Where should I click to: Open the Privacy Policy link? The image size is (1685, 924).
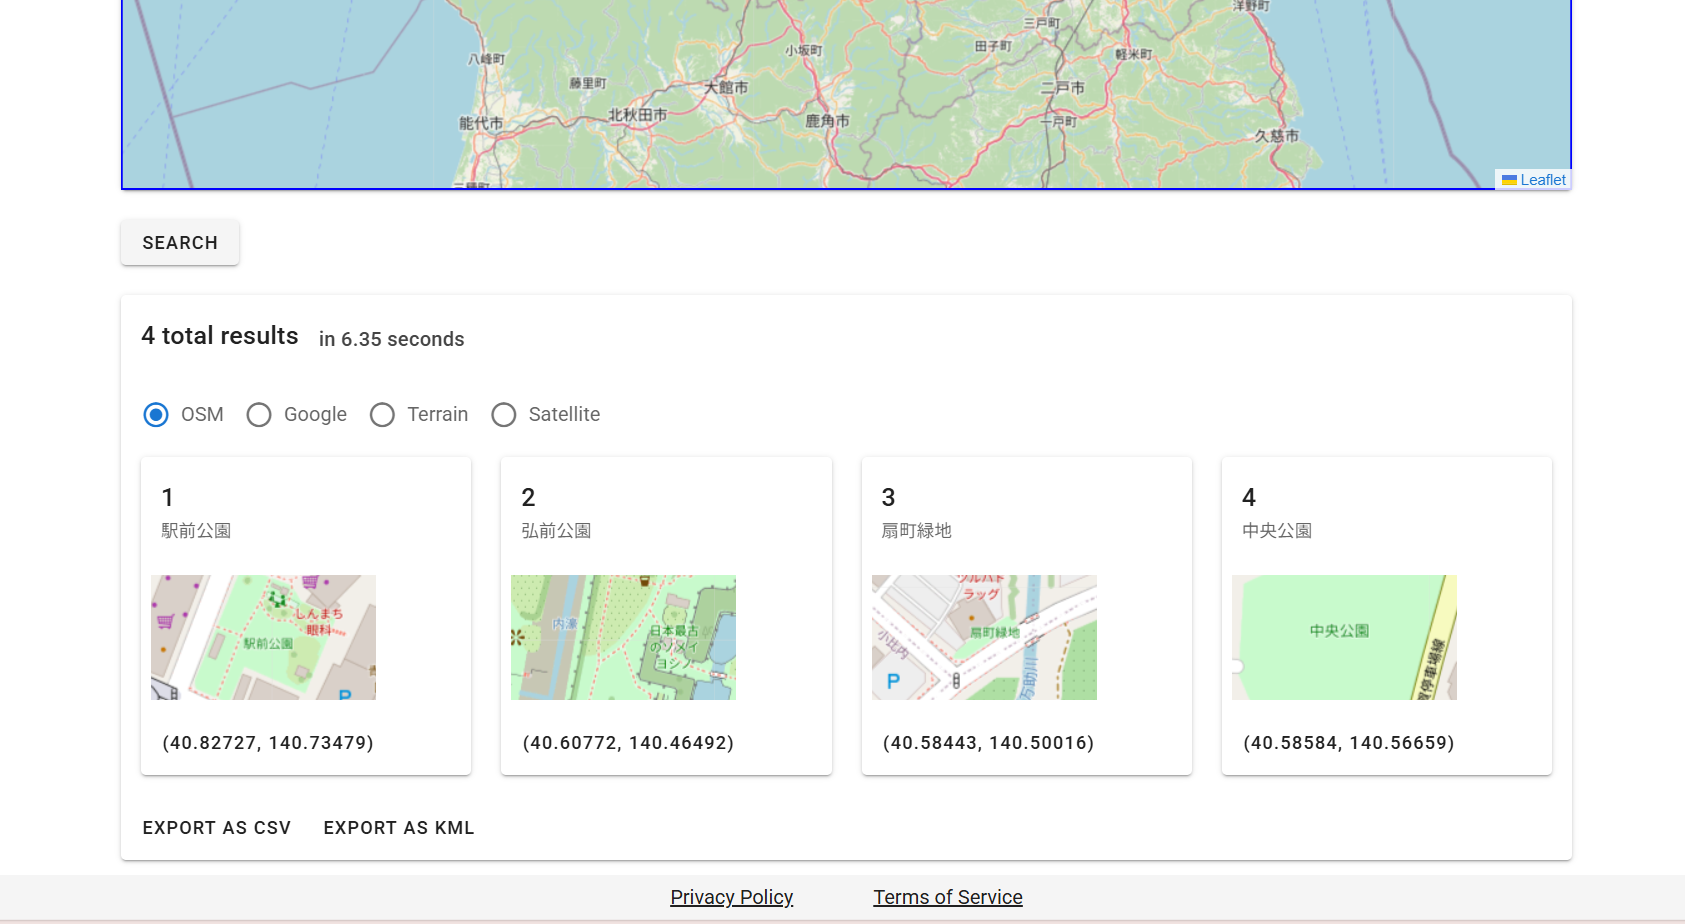tap(732, 897)
